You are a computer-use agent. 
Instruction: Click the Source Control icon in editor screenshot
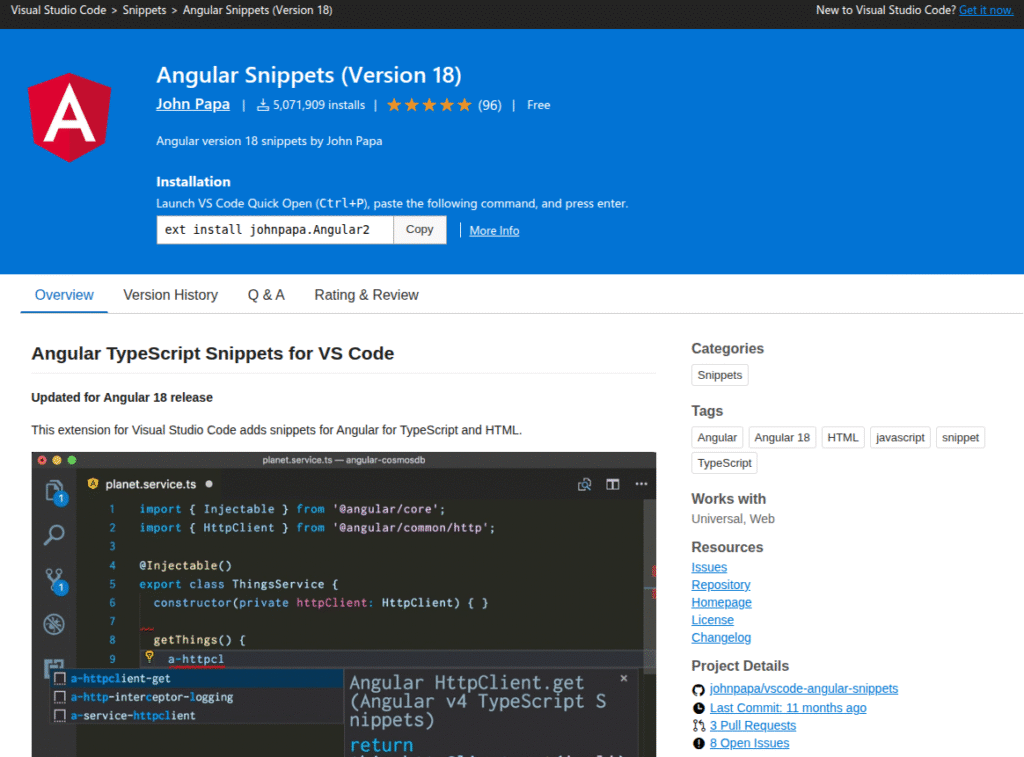(55, 579)
